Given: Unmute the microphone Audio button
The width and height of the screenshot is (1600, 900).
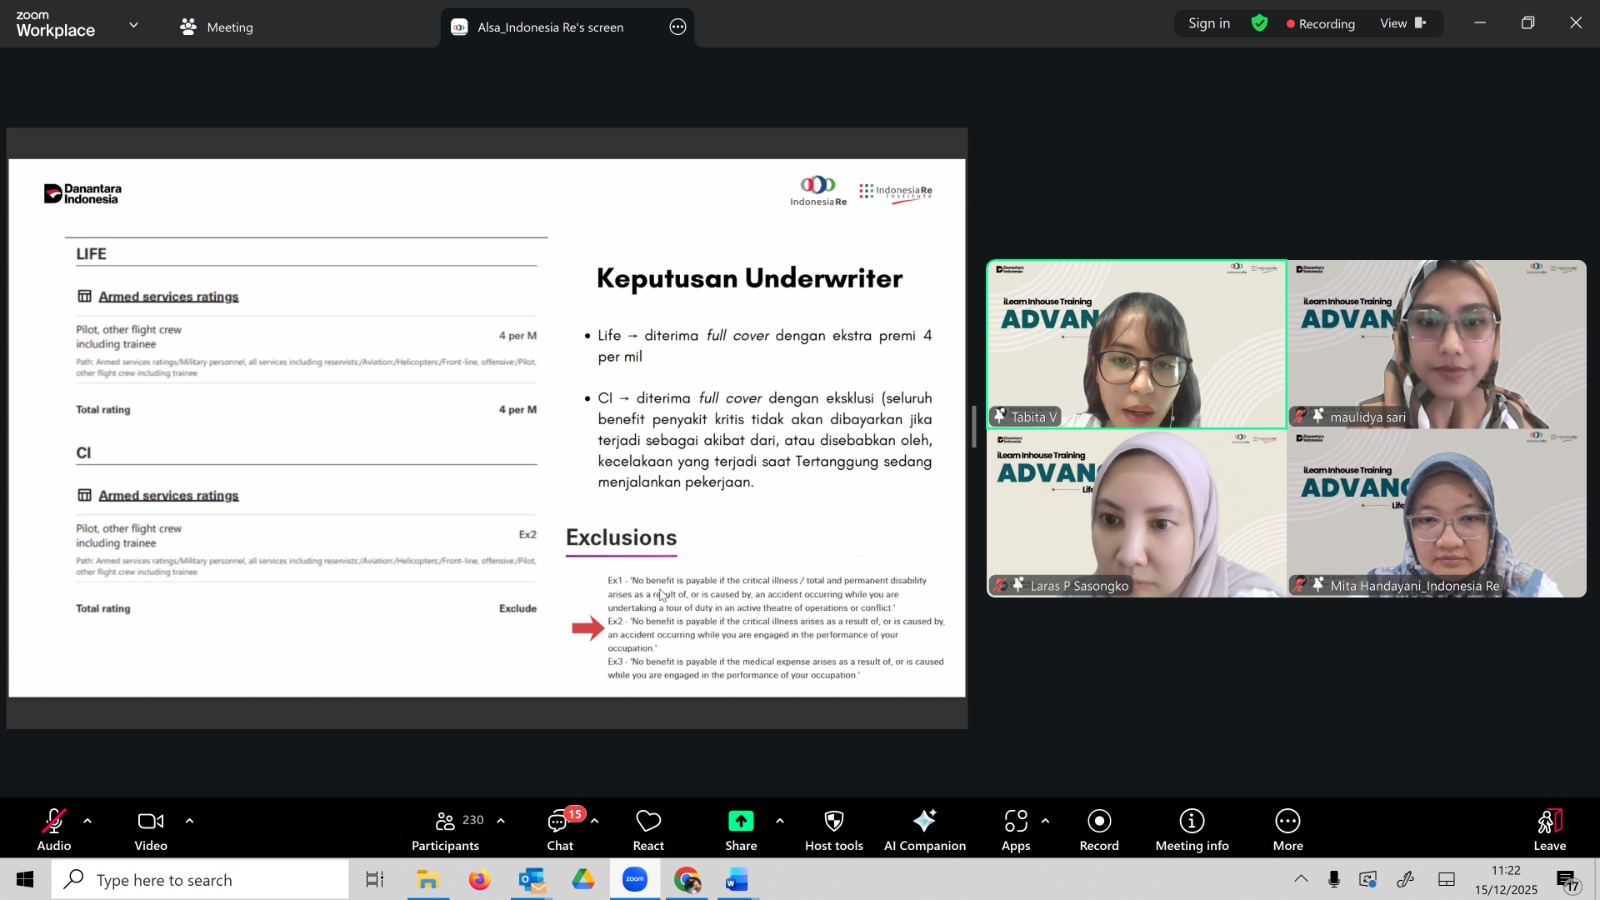Looking at the screenshot, I should tap(54, 829).
